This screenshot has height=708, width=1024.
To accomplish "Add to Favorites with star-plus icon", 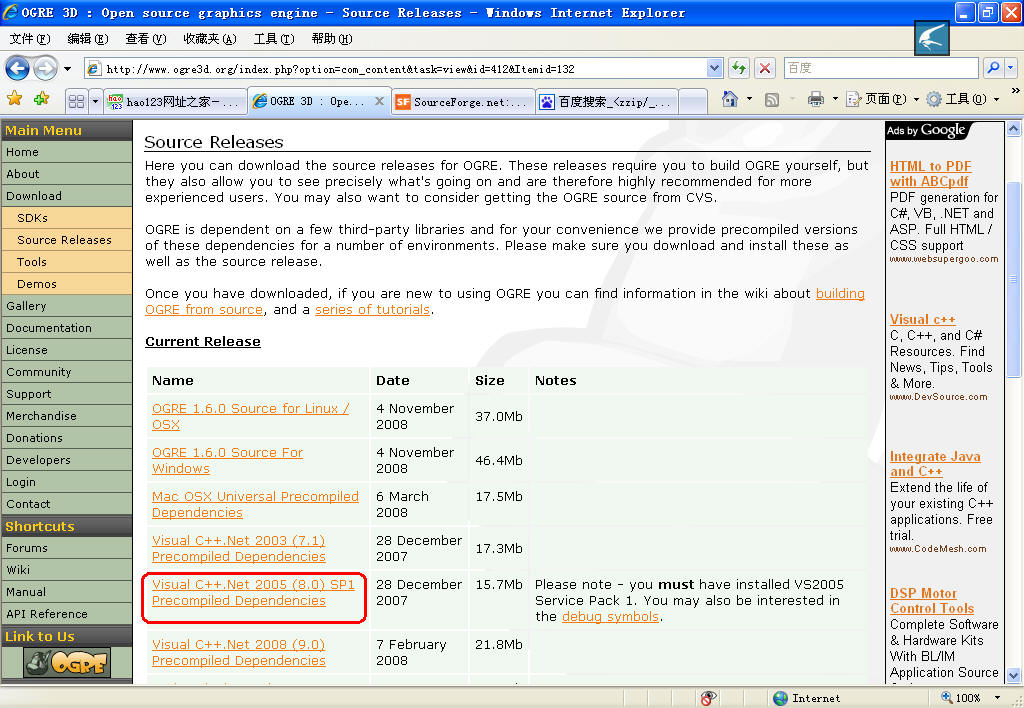I will click(42, 99).
